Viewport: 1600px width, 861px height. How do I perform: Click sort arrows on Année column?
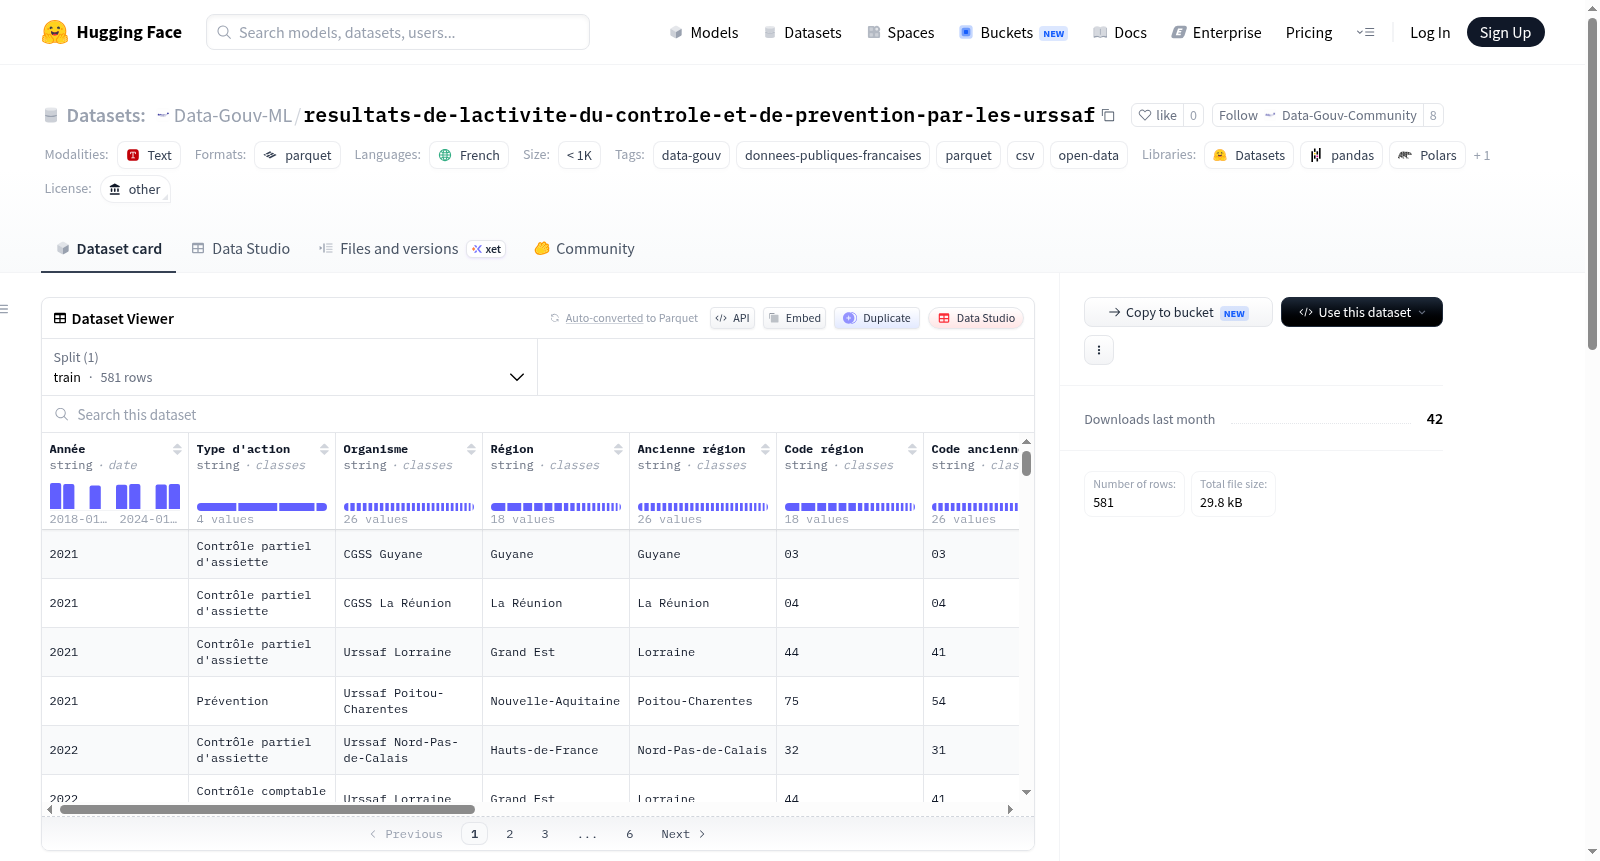pyautogui.click(x=177, y=449)
